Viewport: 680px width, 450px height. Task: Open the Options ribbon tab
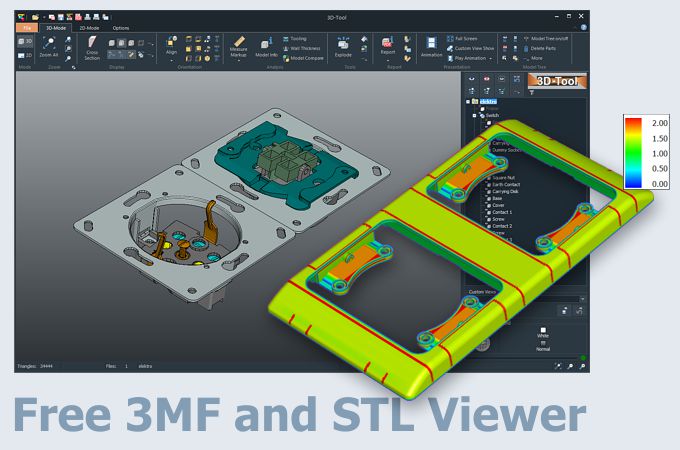coord(120,28)
